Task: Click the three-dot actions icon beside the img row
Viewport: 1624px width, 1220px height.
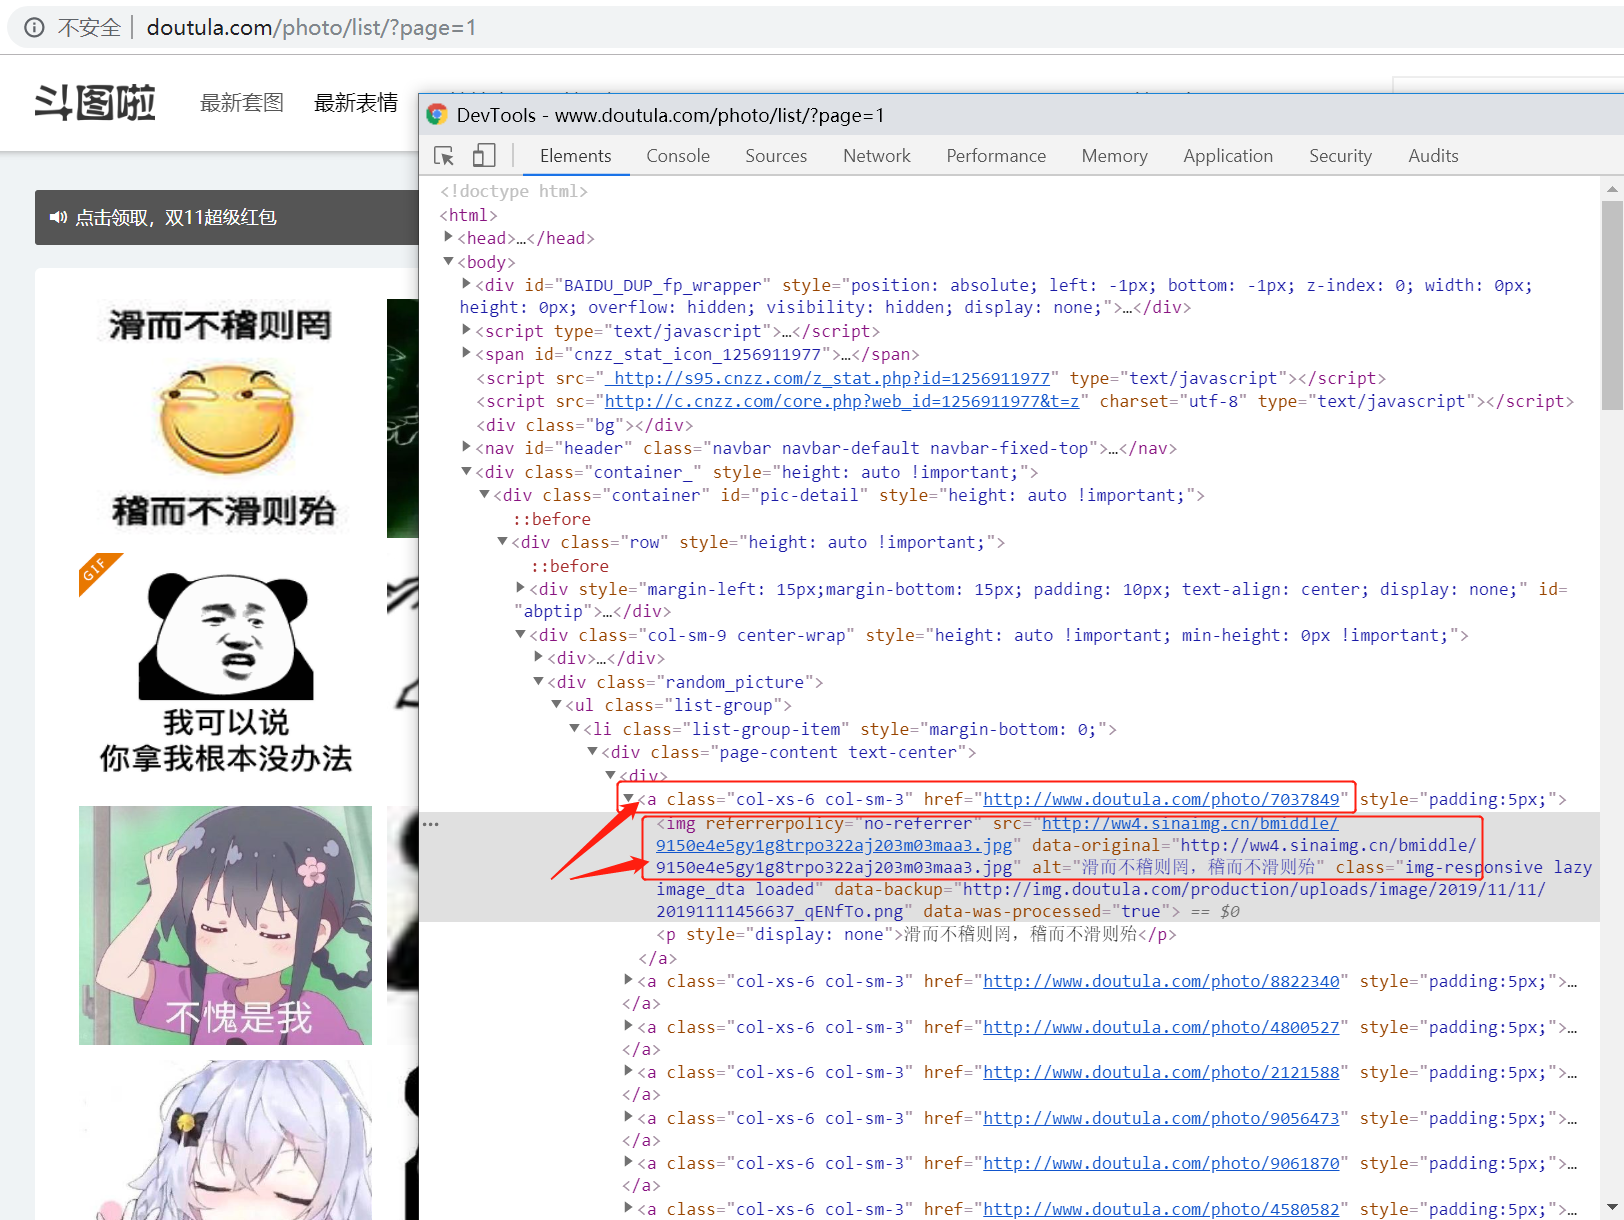Action: [431, 824]
